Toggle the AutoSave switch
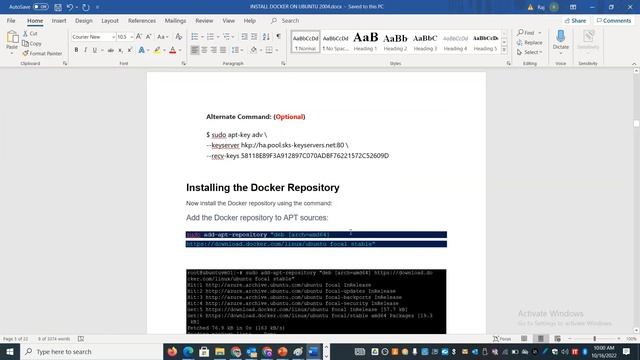This screenshot has width=640, height=360. click(x=40, y=7)
